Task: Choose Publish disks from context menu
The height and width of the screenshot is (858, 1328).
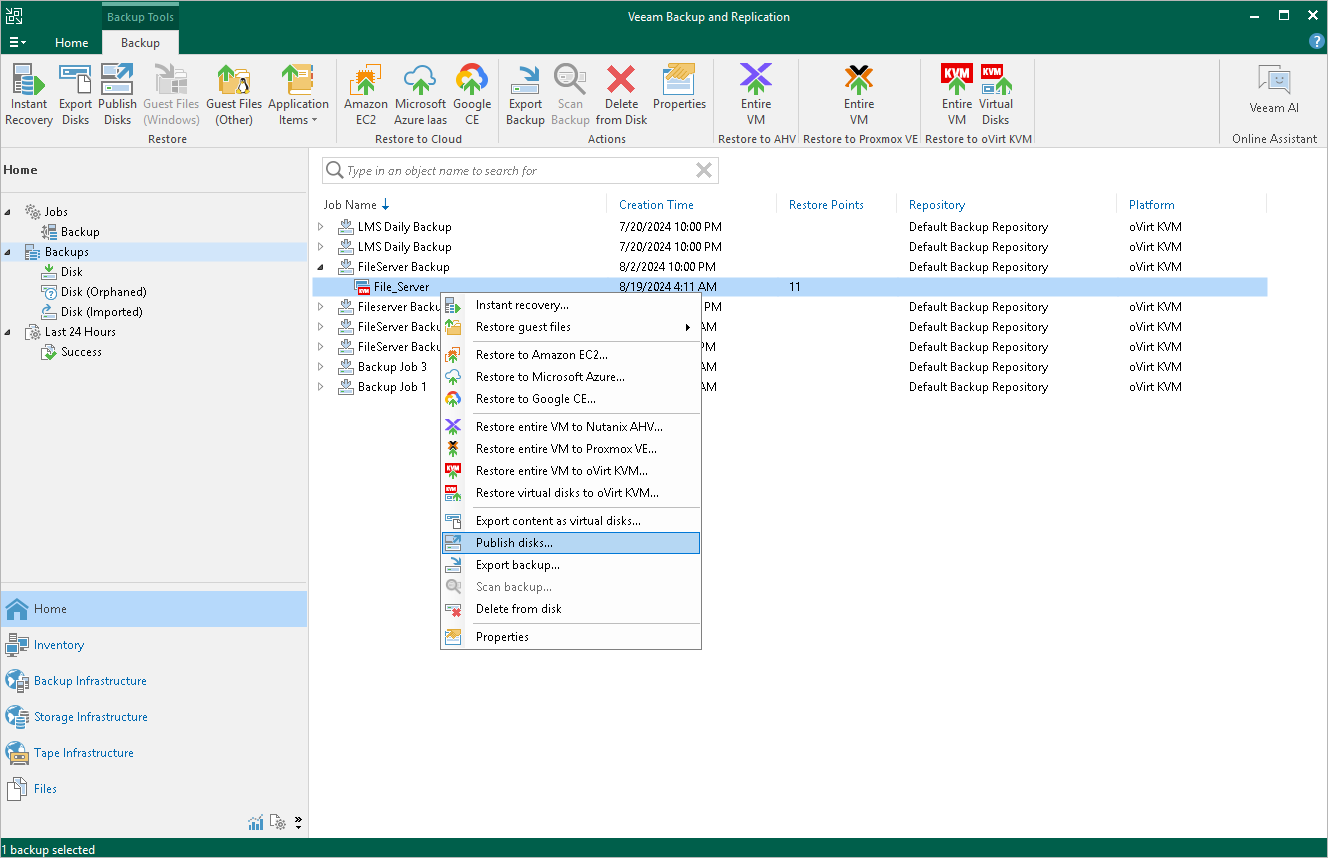Action: (x=571, y=543)
